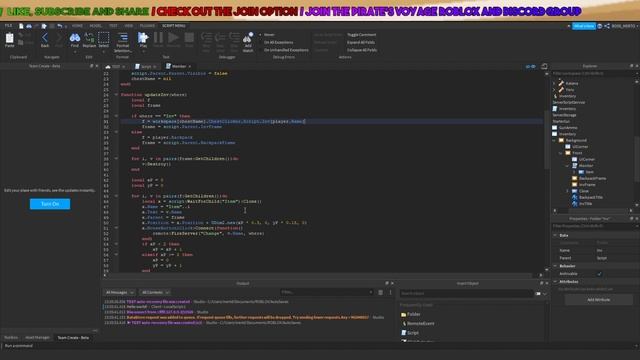This screenshot has width=640, height=360.
Task: Open the Script editor tab
Action: (145, 66)
